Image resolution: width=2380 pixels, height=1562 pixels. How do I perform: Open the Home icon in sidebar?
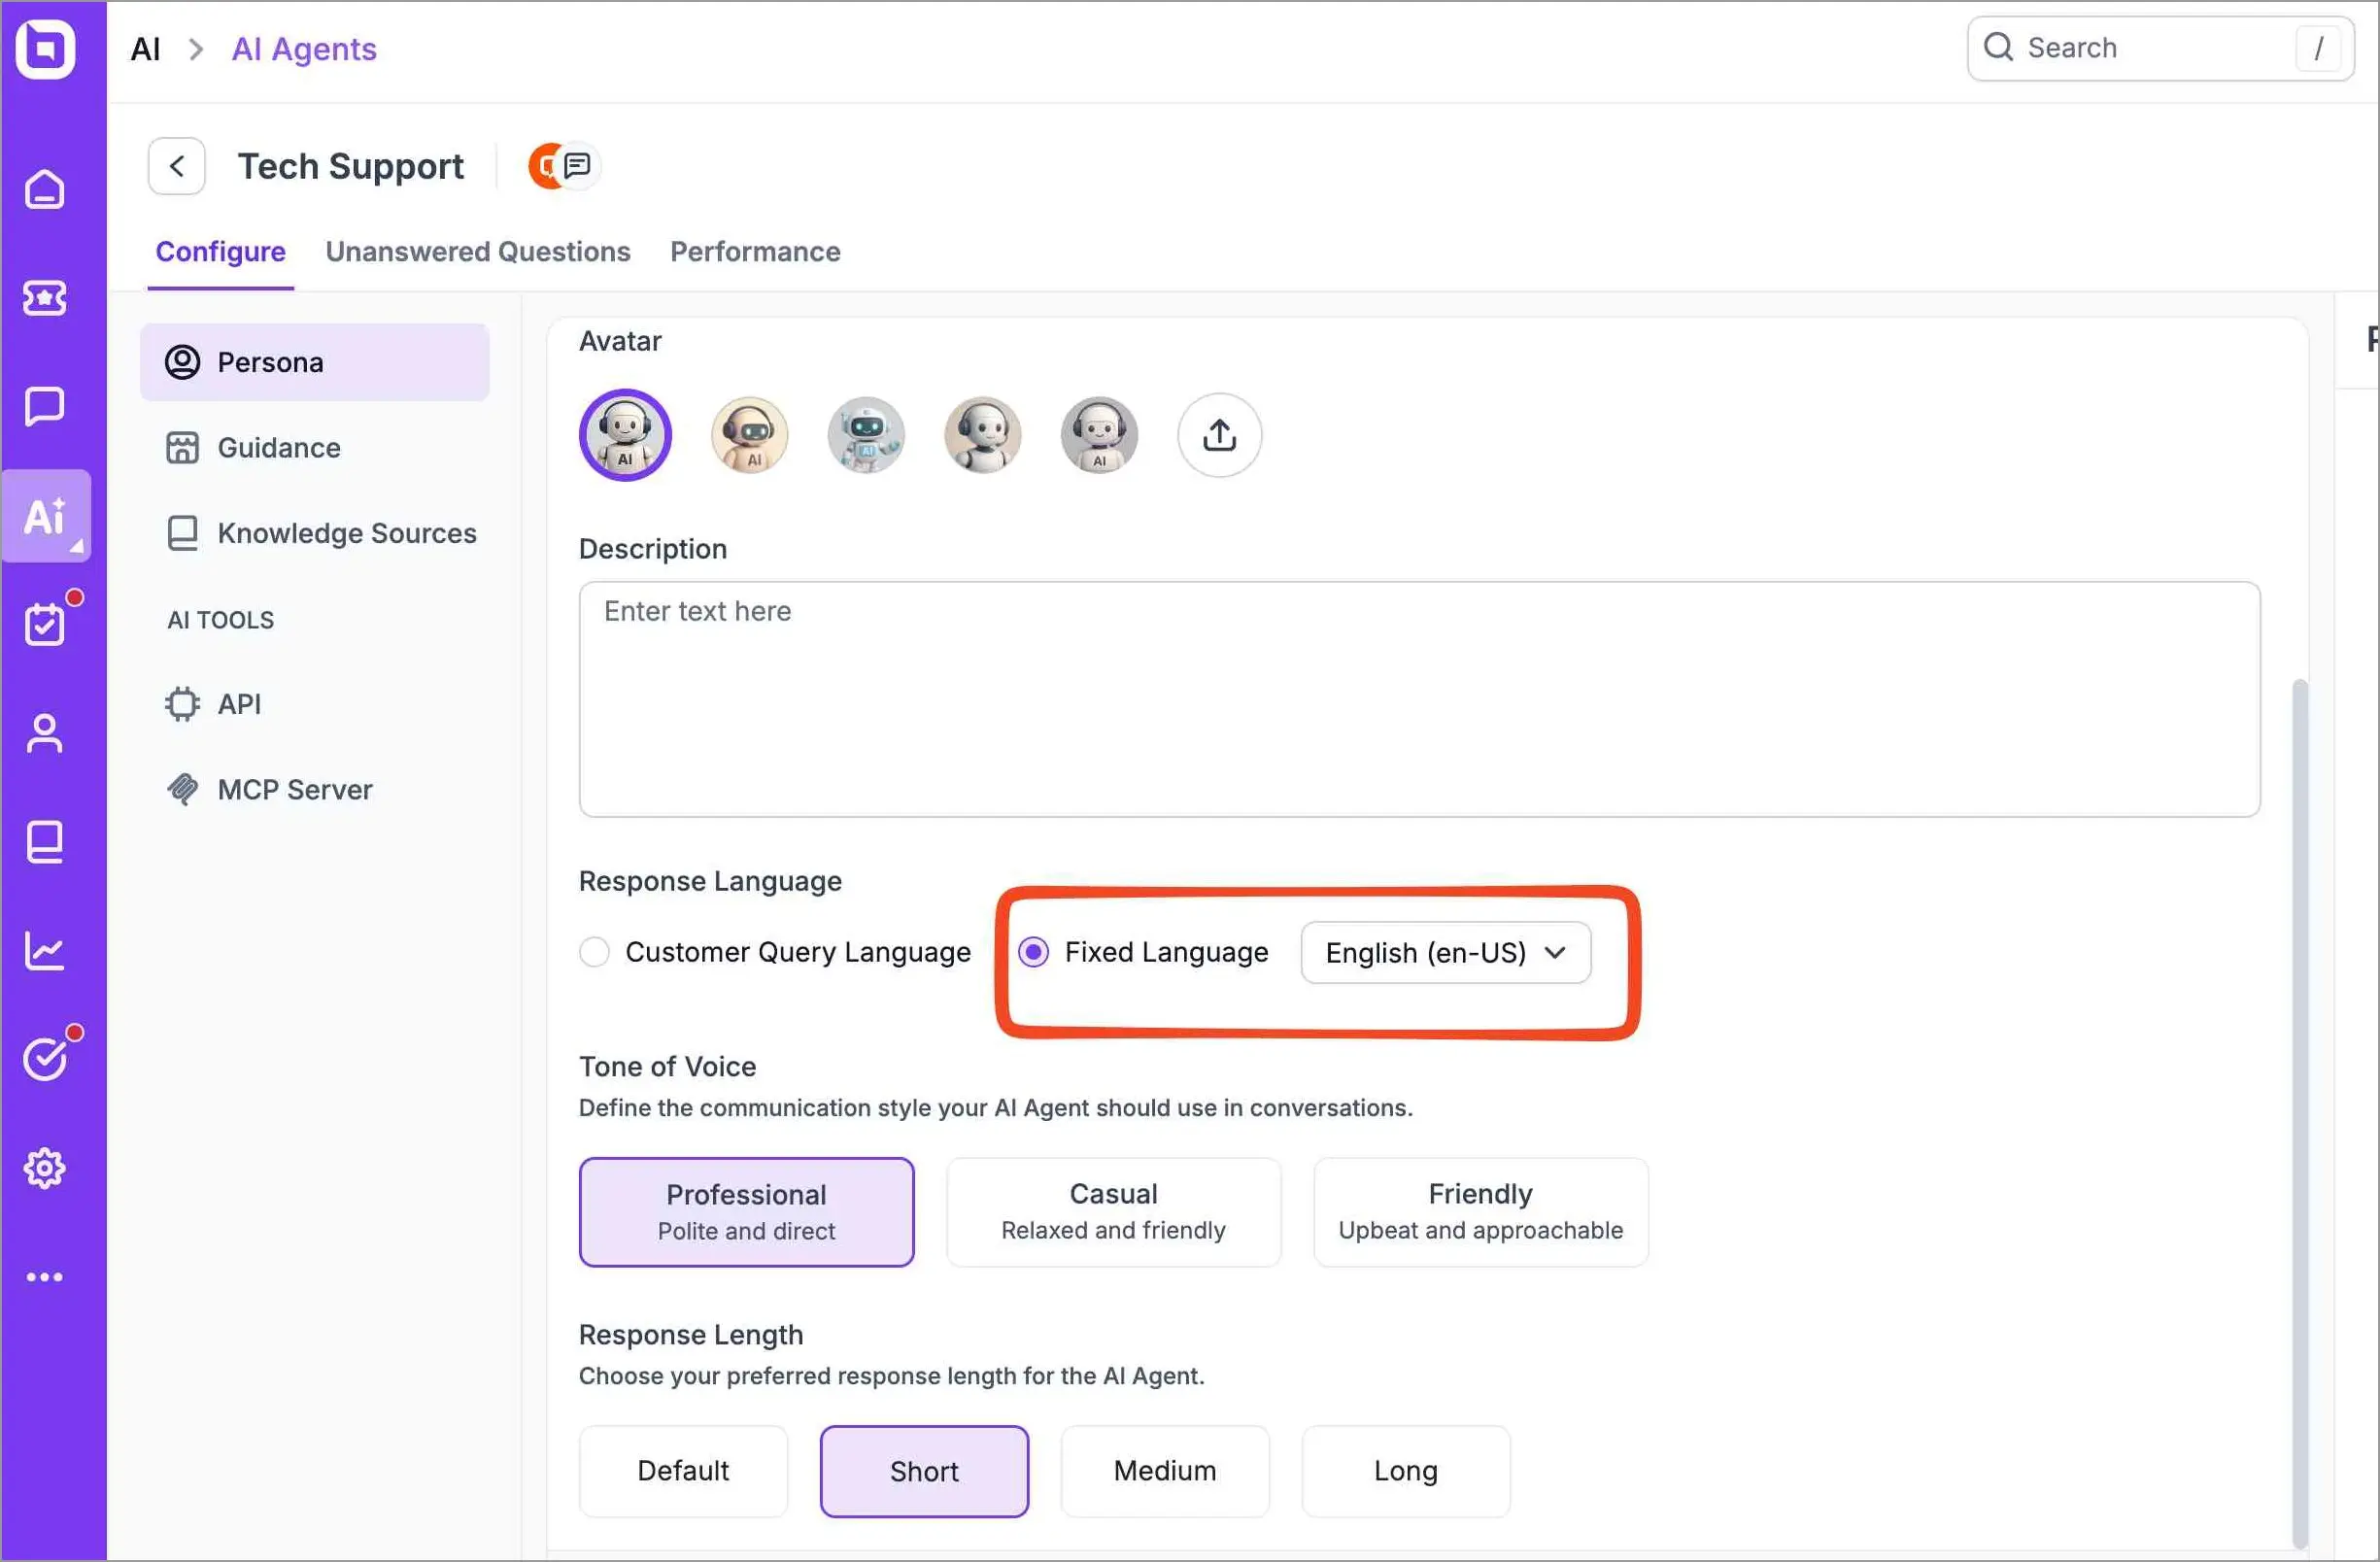coord(44,189)
